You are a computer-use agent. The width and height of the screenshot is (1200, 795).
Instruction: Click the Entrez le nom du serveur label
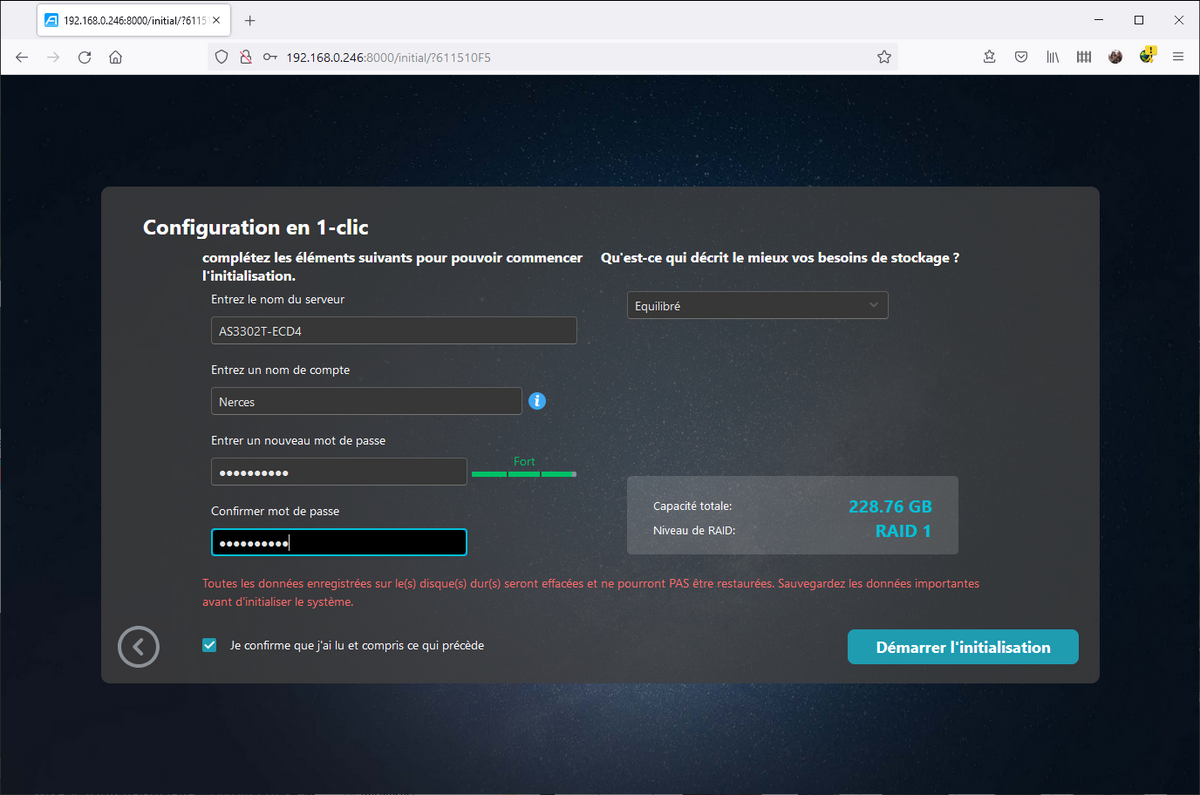(278, 299)
